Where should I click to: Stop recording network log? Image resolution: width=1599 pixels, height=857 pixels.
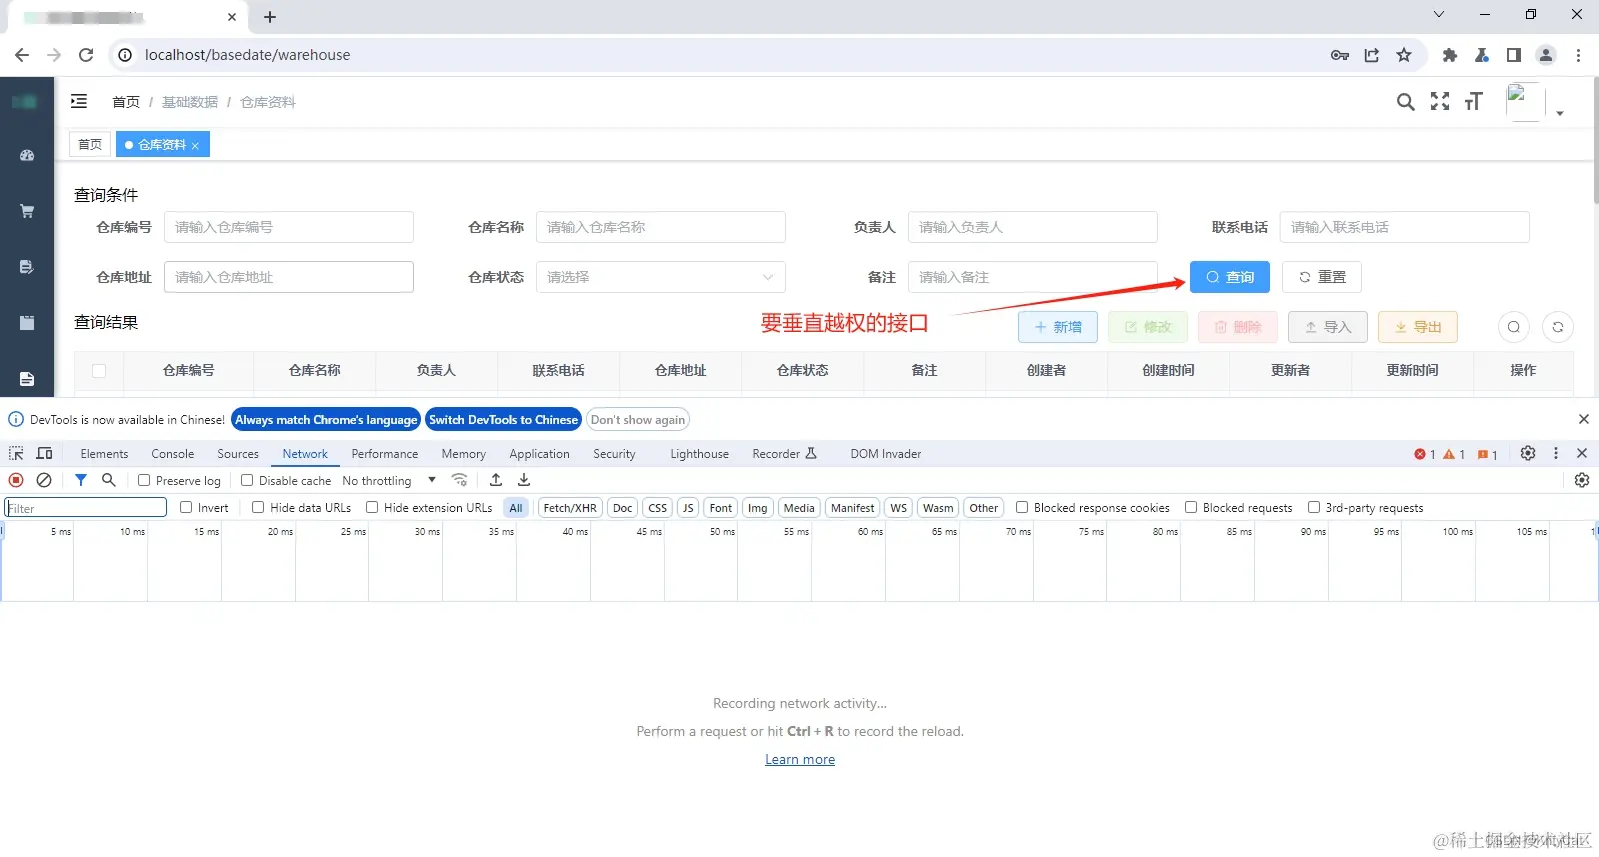[16, 480]
